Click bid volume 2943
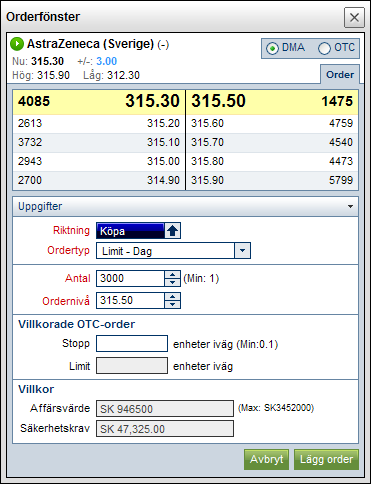This screenshot has width=371, height=484. coord(30,161)
